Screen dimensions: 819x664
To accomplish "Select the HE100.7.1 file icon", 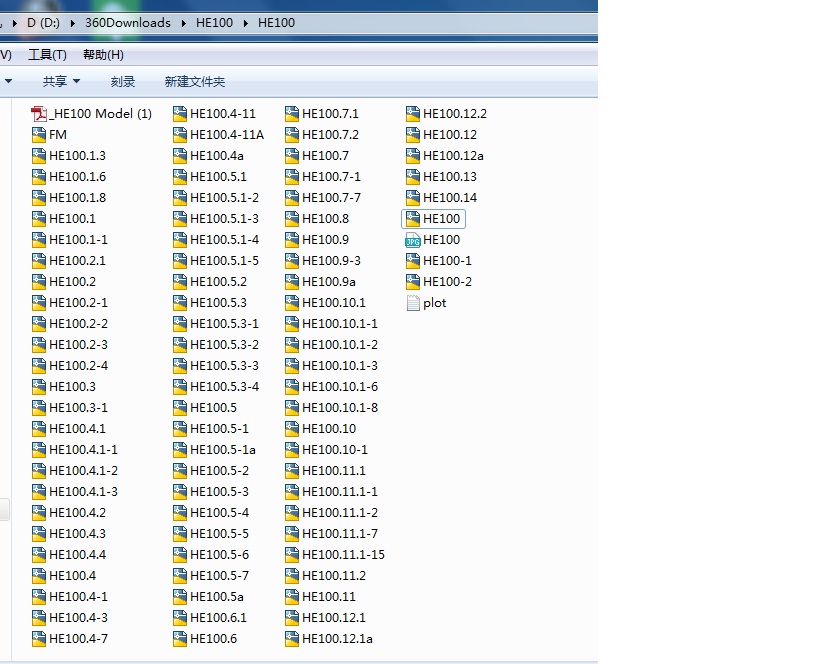I will click(x=292, y=114).
